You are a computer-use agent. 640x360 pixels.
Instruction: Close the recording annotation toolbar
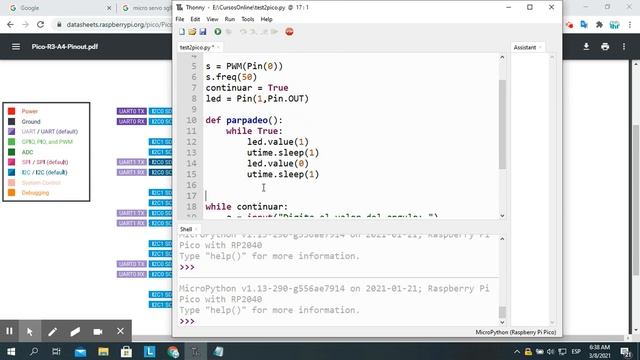pyautogui.click(x=120, y=331)
